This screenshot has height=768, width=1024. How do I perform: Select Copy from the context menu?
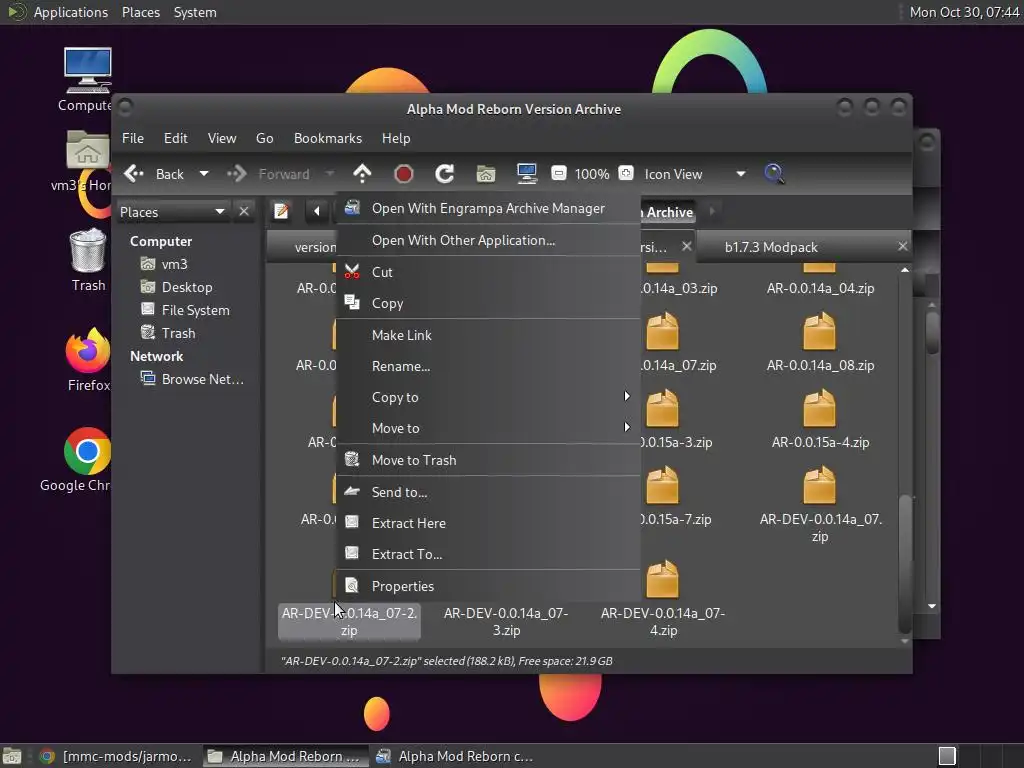point(488,304)
